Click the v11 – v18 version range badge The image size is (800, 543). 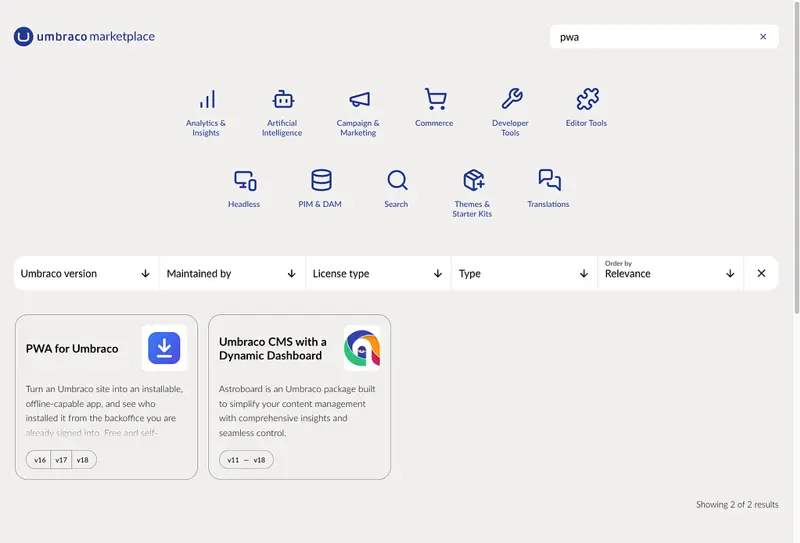click(246, 460)
